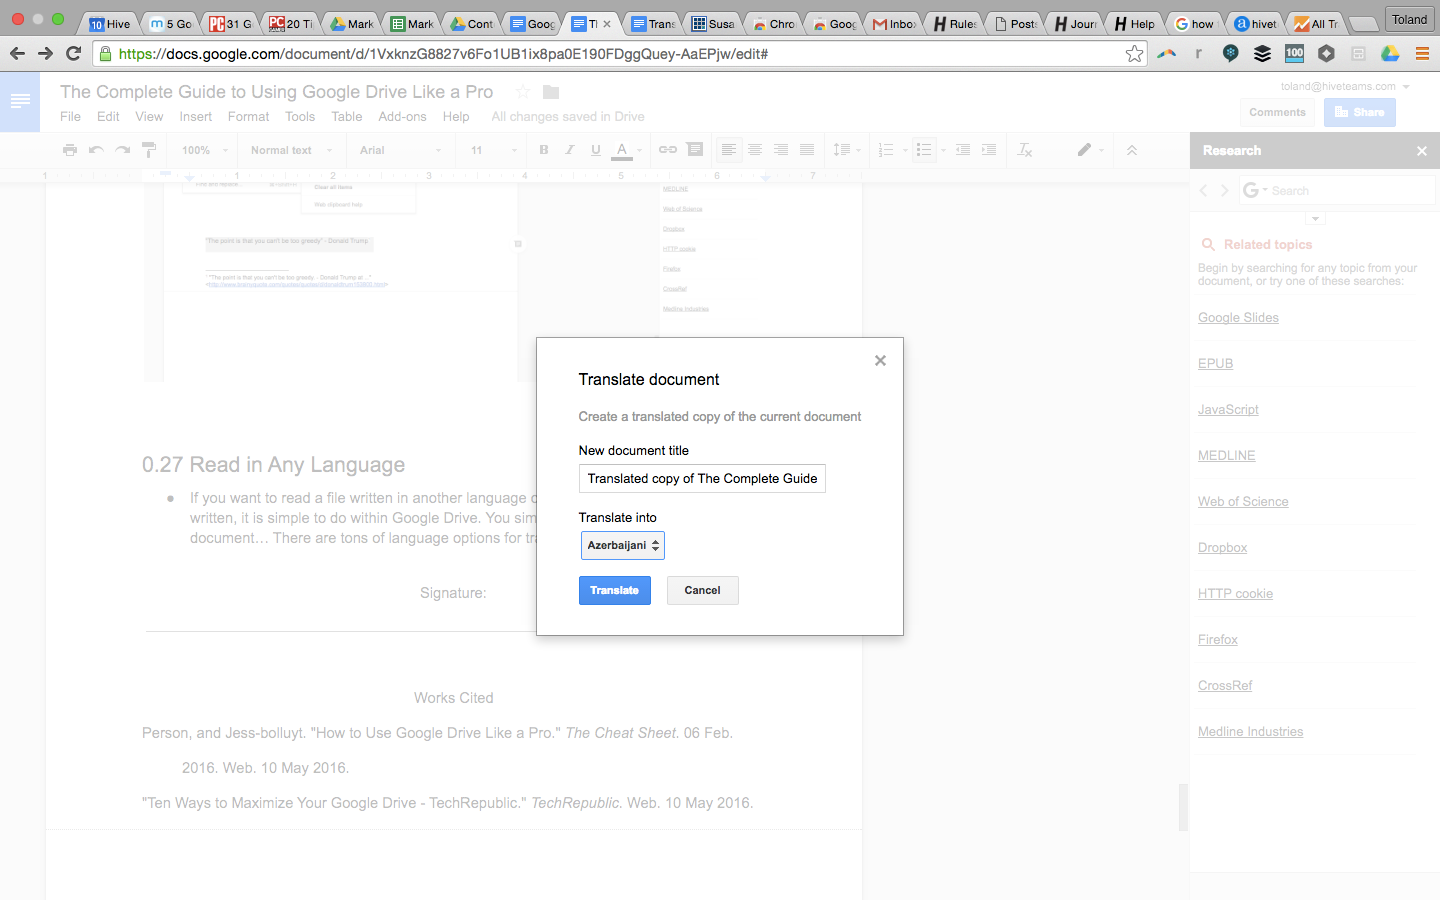The width and height of the screenshot is (1440, 900).
Task: Collapse the menus with double chevron
Action: [1132, 150]
